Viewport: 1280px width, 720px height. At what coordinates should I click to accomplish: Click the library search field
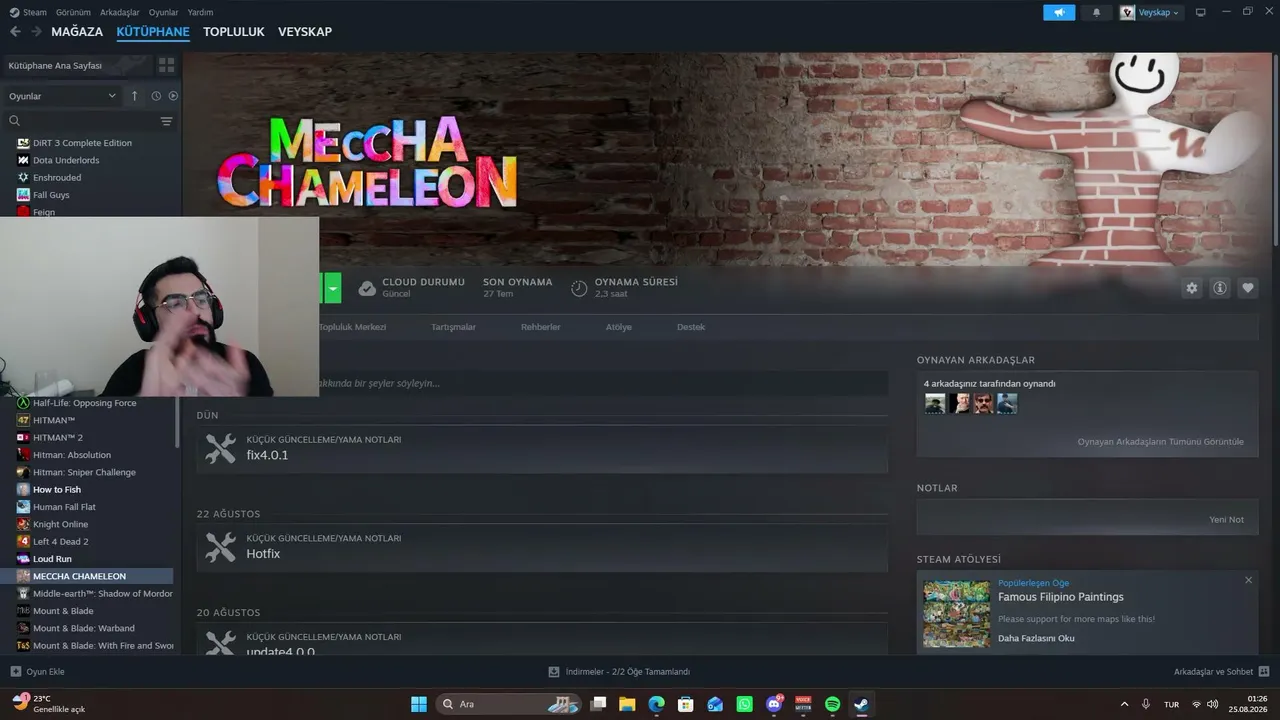(83, 121)
